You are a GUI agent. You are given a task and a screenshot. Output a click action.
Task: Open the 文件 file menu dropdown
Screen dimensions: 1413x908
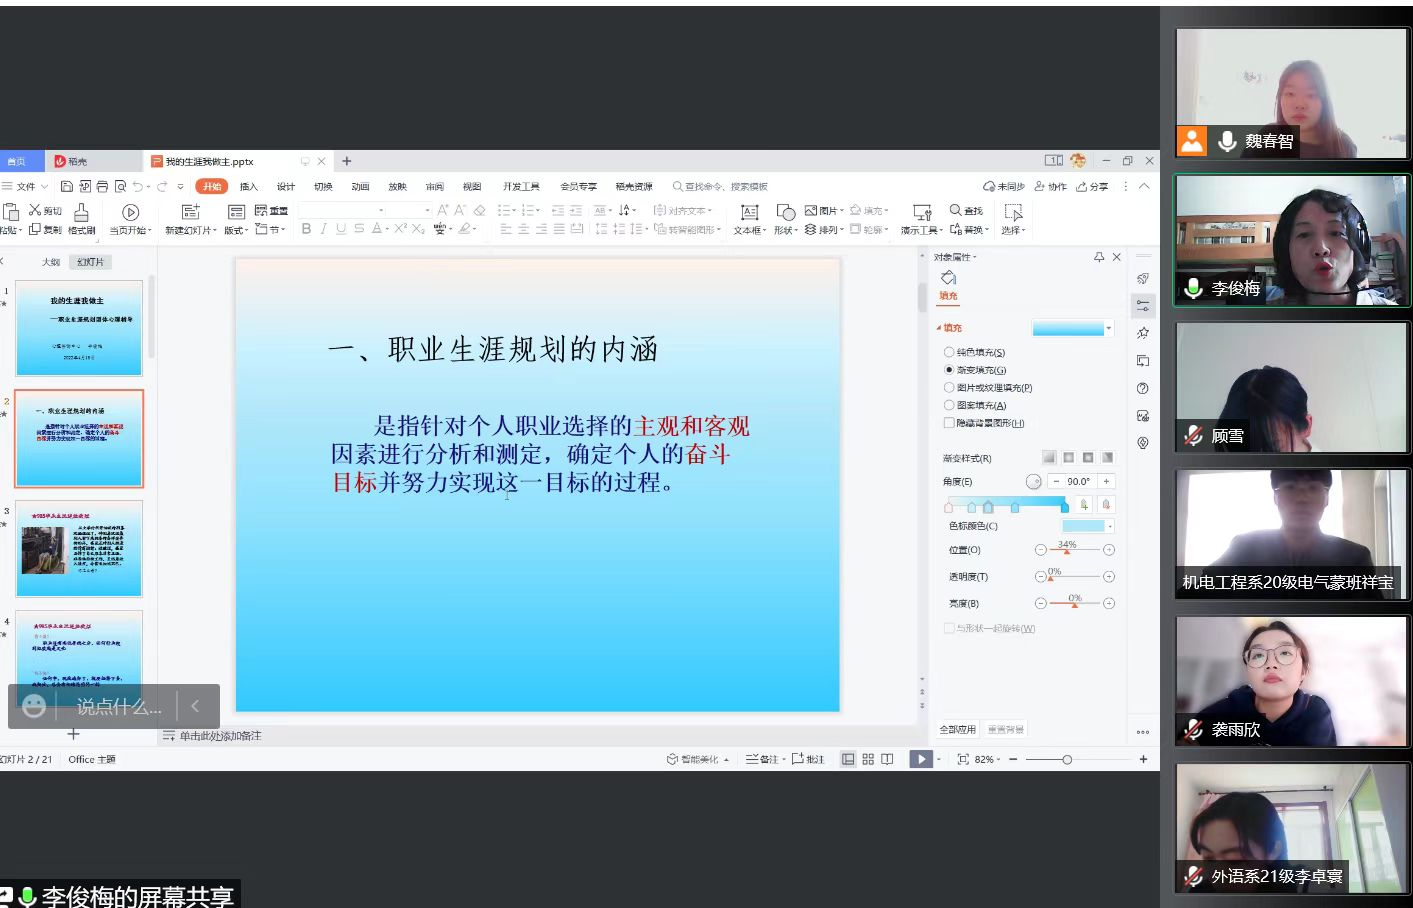(26, 186)
